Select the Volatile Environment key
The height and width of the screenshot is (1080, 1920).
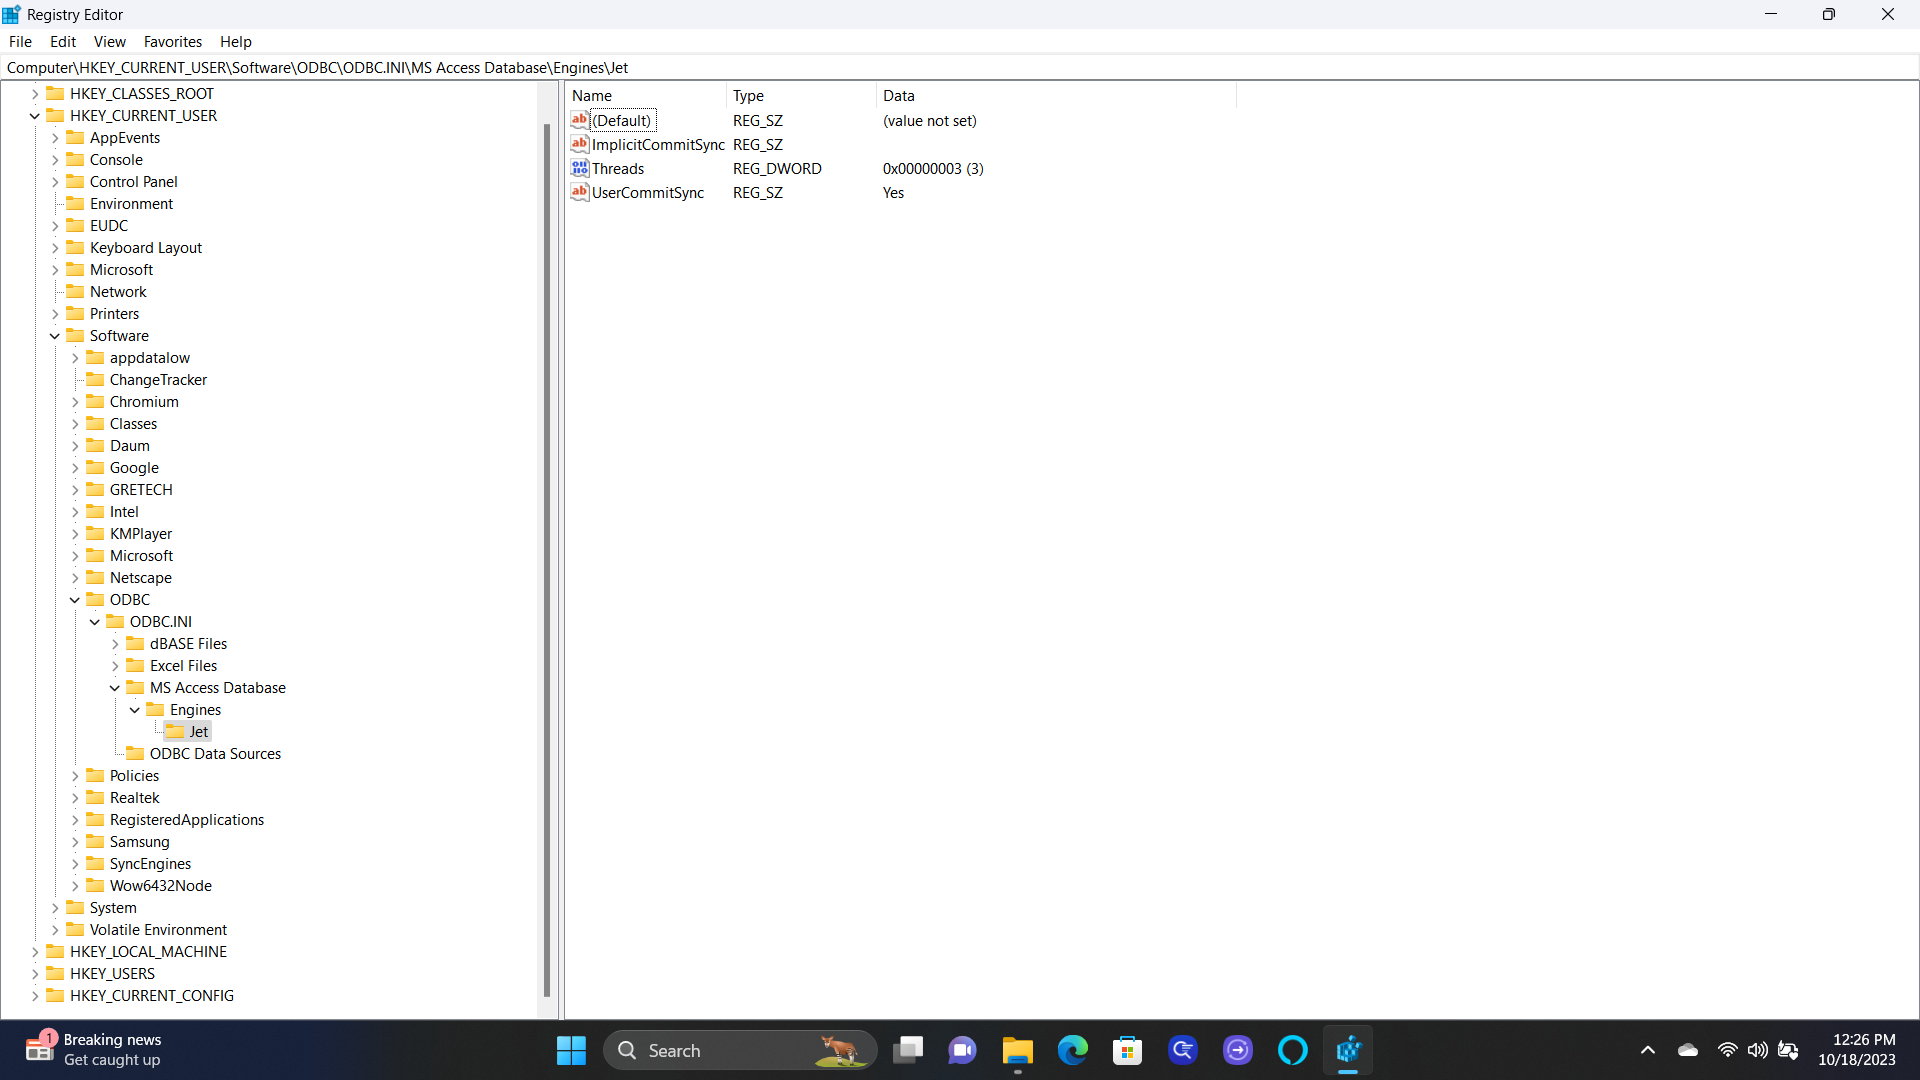click(x=158, y=929)
